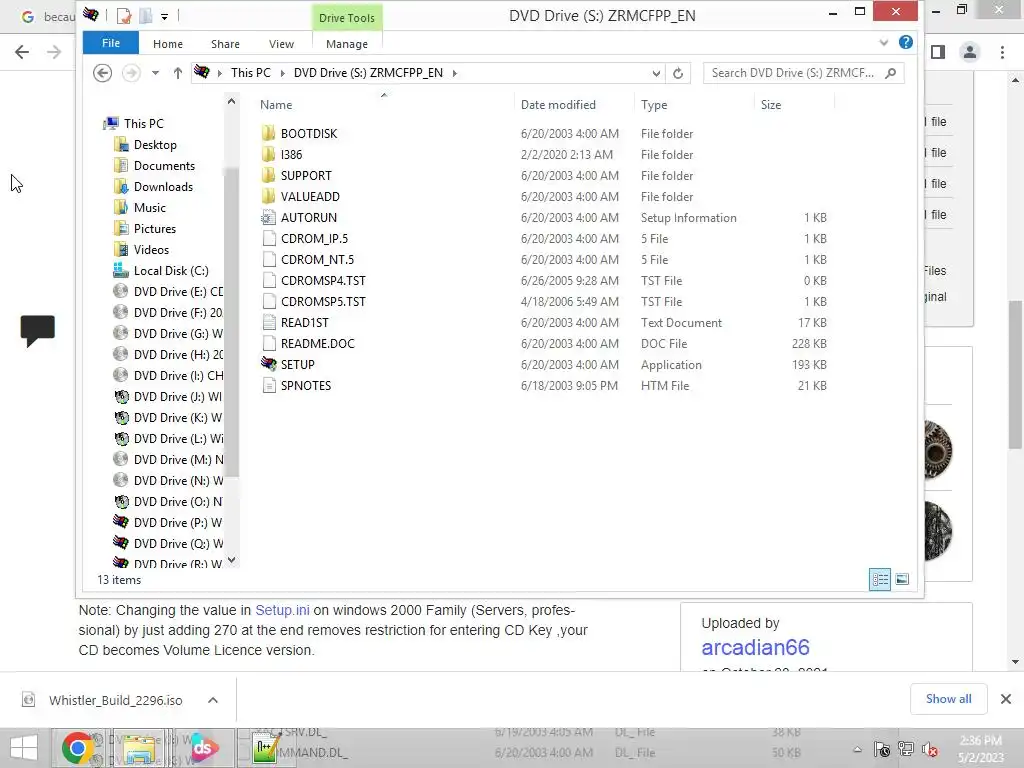Expand the ribbon with the chevron
The width and height of the screenshot is (1024, 768).
pos(884,42)
